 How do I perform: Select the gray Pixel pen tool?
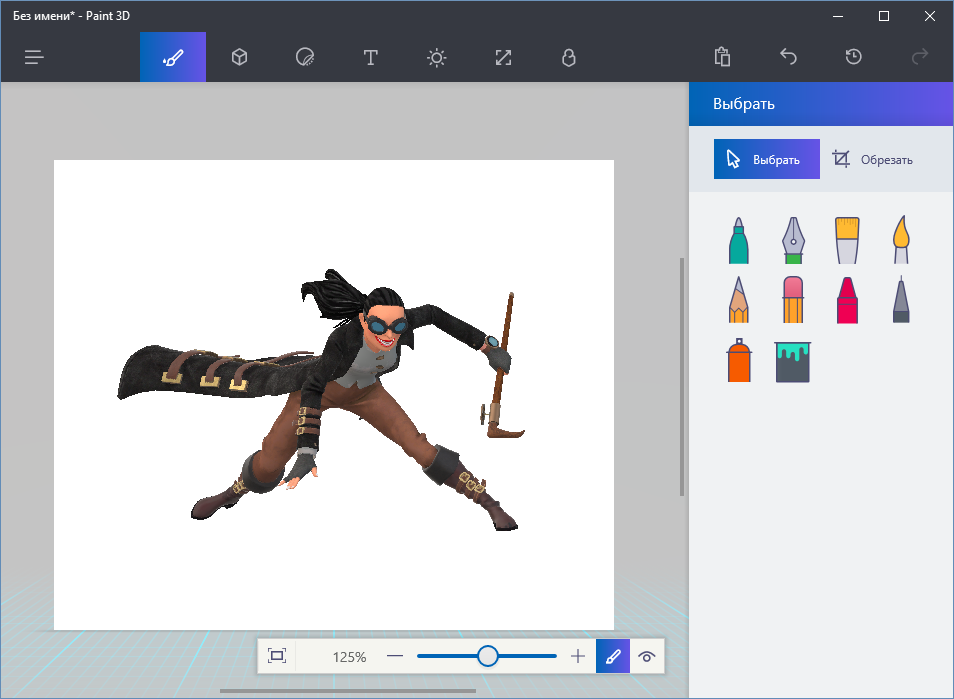pos(901,299)
